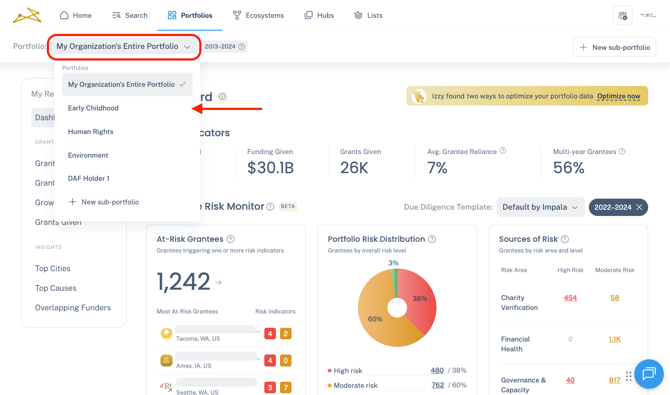Viewport: 670px width, 395px height.
Task: Click the orange 0 badge for Ames grantee
Action: (285, 360)
